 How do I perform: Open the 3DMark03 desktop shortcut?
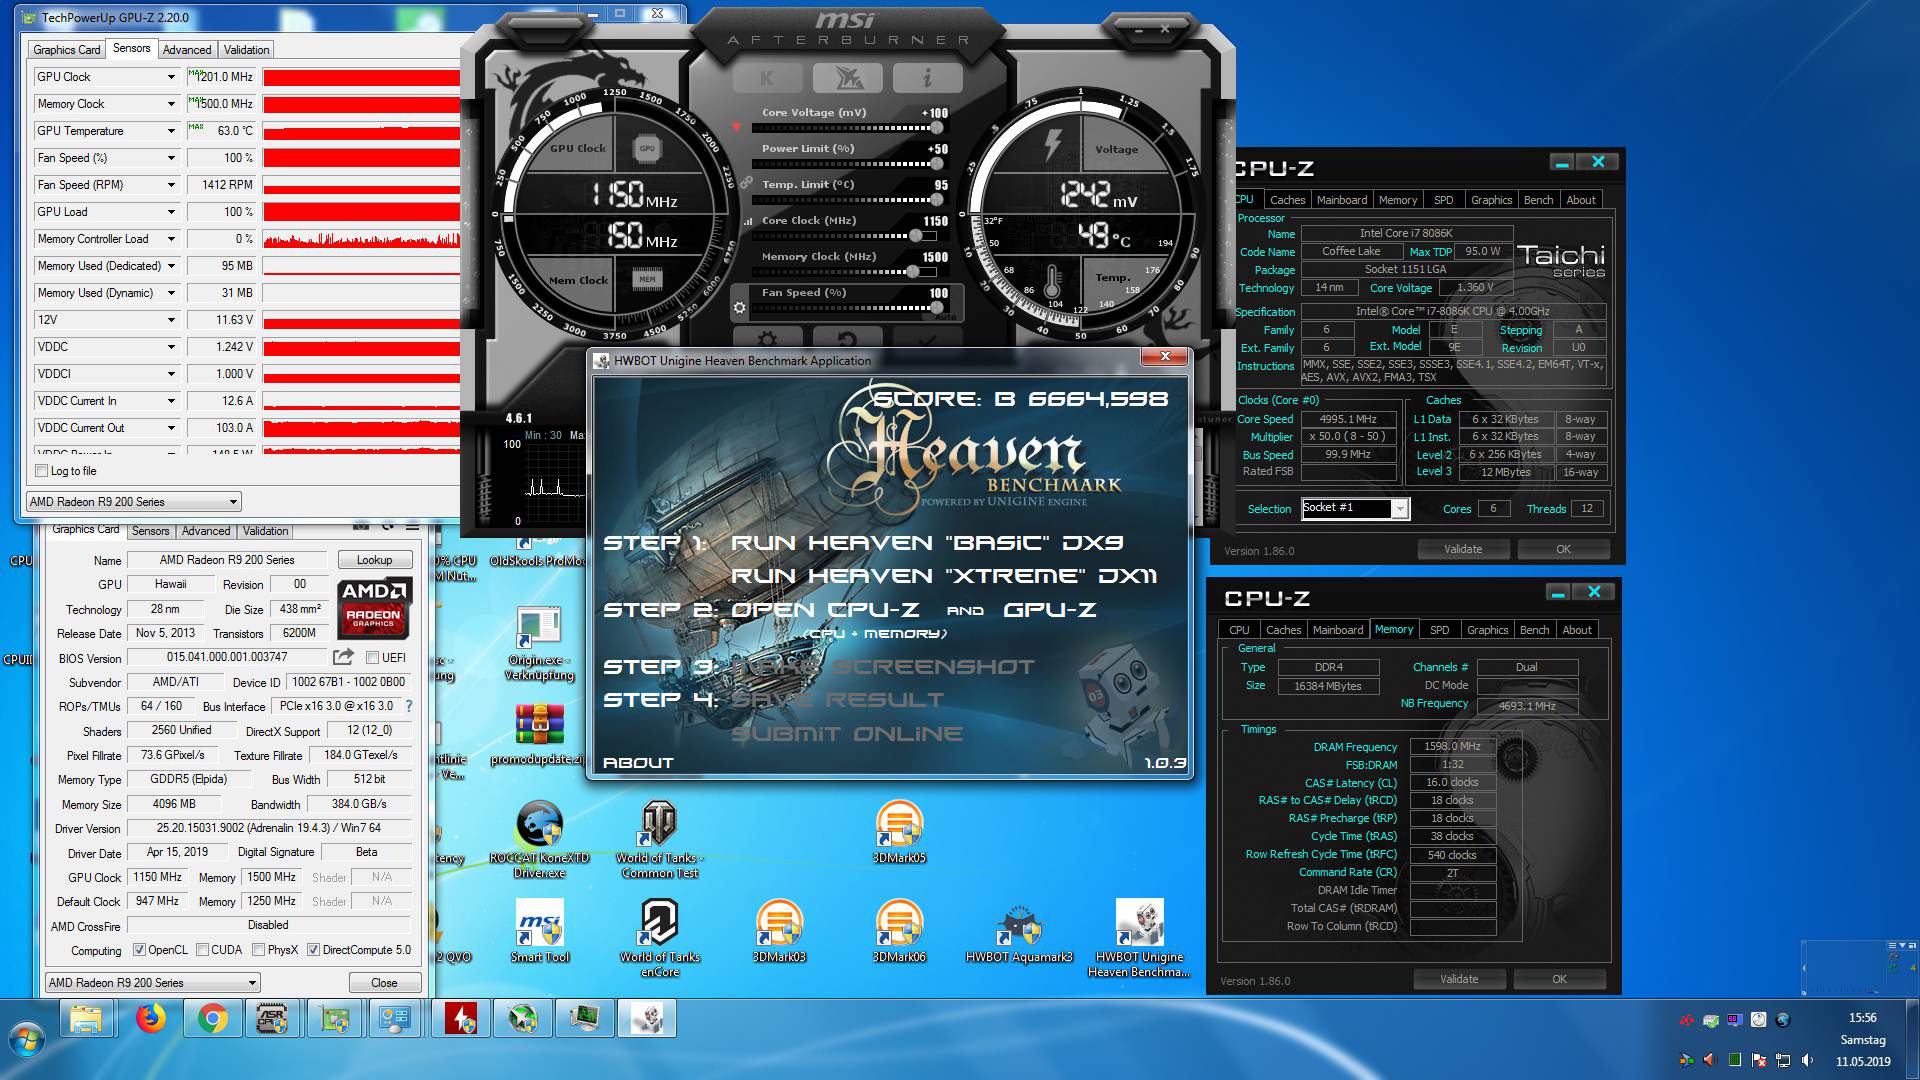(x=779, y=932)
